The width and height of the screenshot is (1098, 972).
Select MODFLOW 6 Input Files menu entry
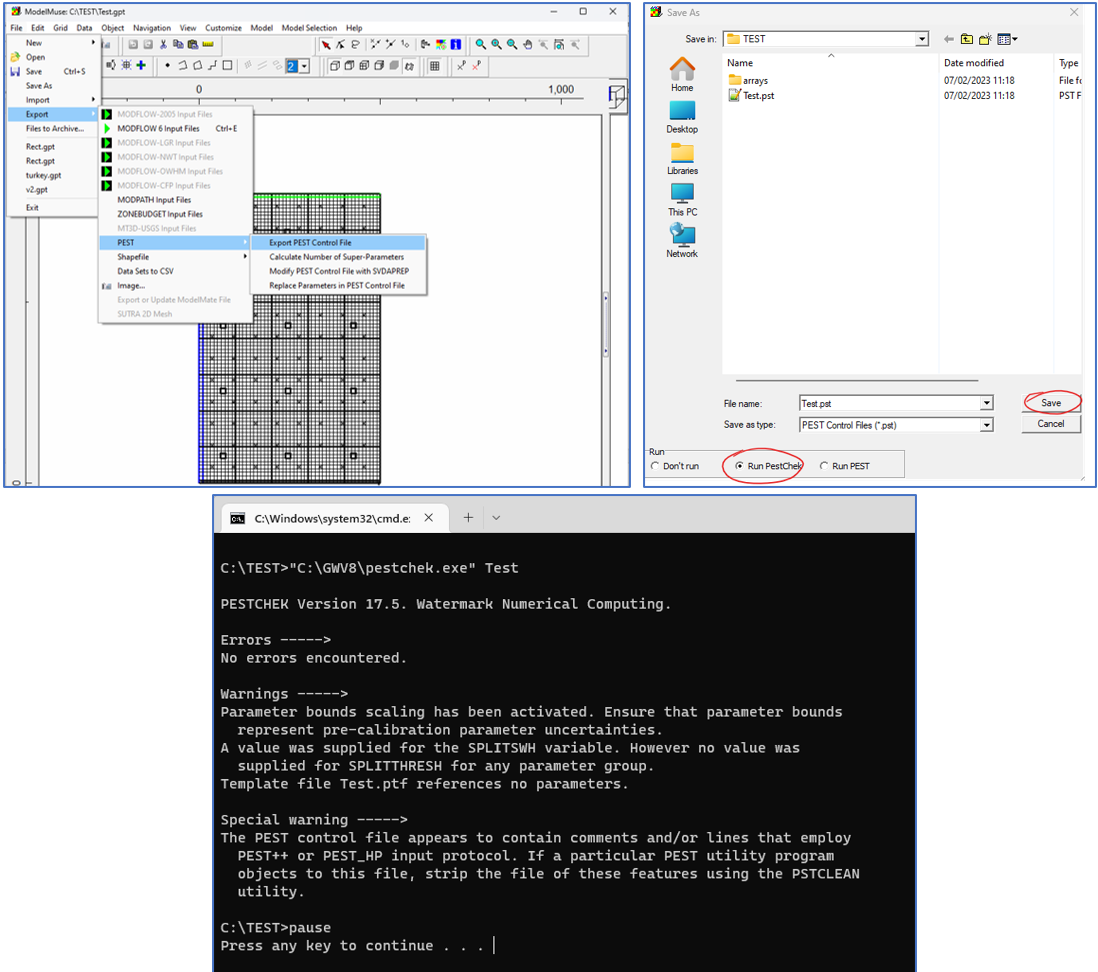176,128
